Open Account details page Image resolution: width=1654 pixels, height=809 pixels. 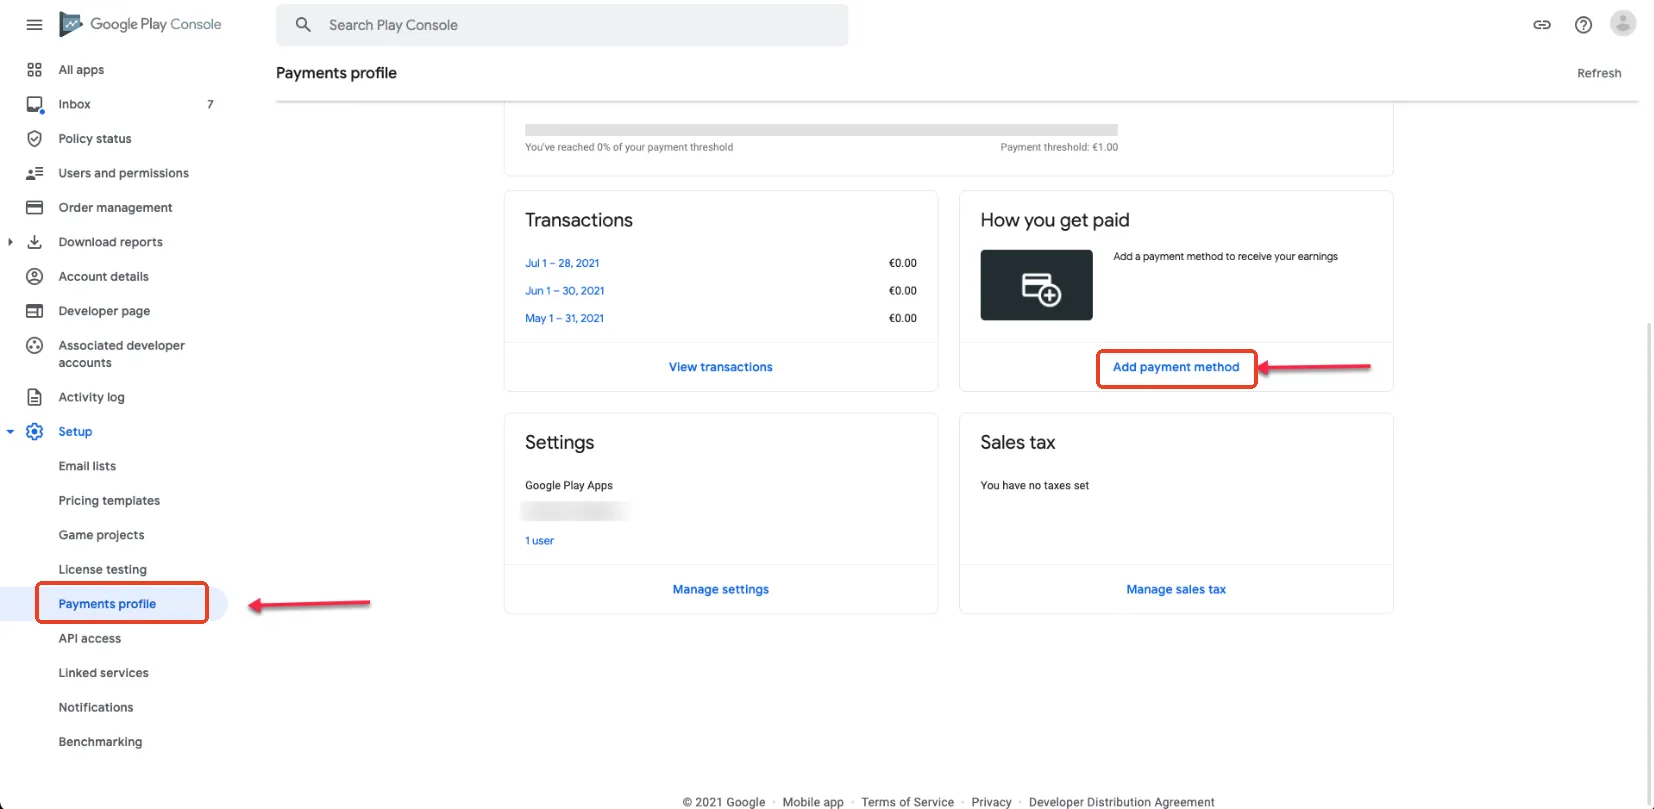click(x=103, y=277)
